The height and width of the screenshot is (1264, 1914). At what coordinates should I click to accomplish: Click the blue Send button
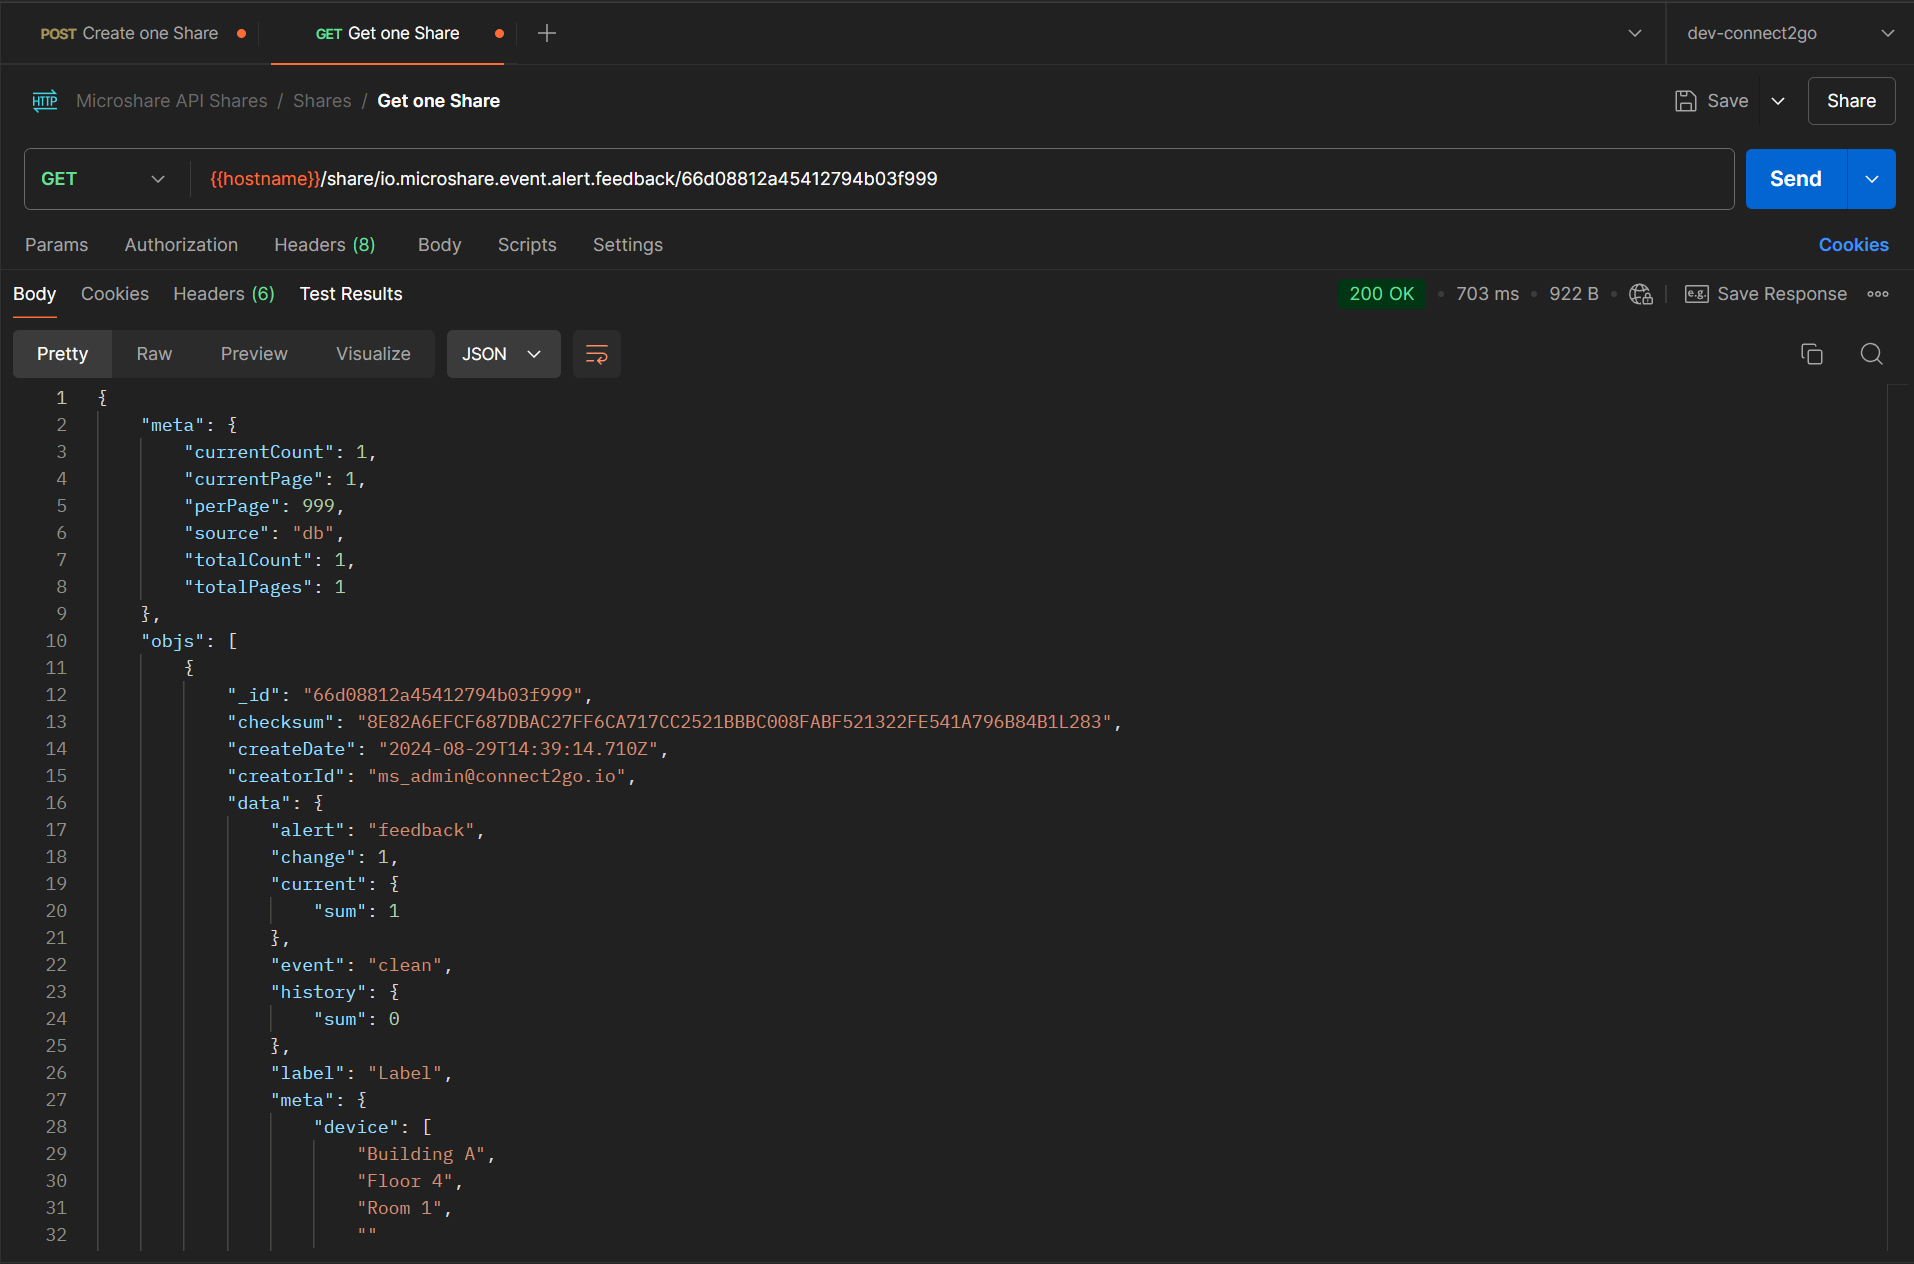tap(1795, 179)
